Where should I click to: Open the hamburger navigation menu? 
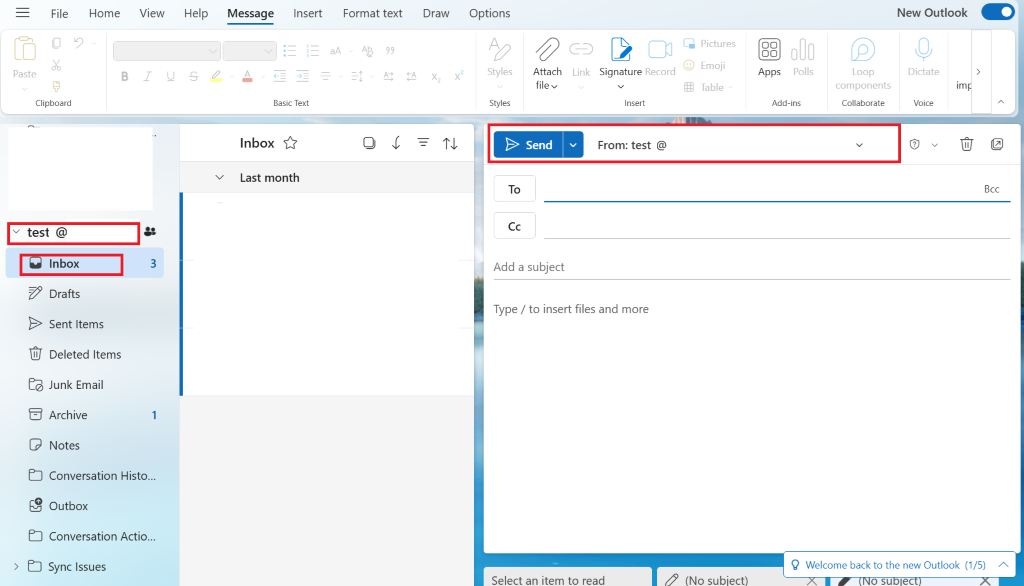(22, 12)
